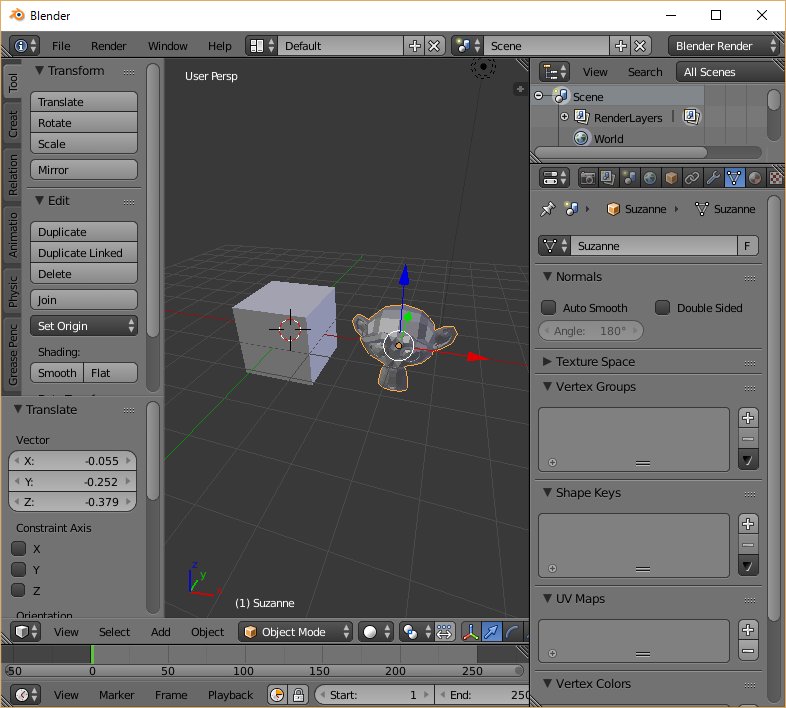Open the File menu
The width and height of the screenshot is (786, 708).
(61, 46)
